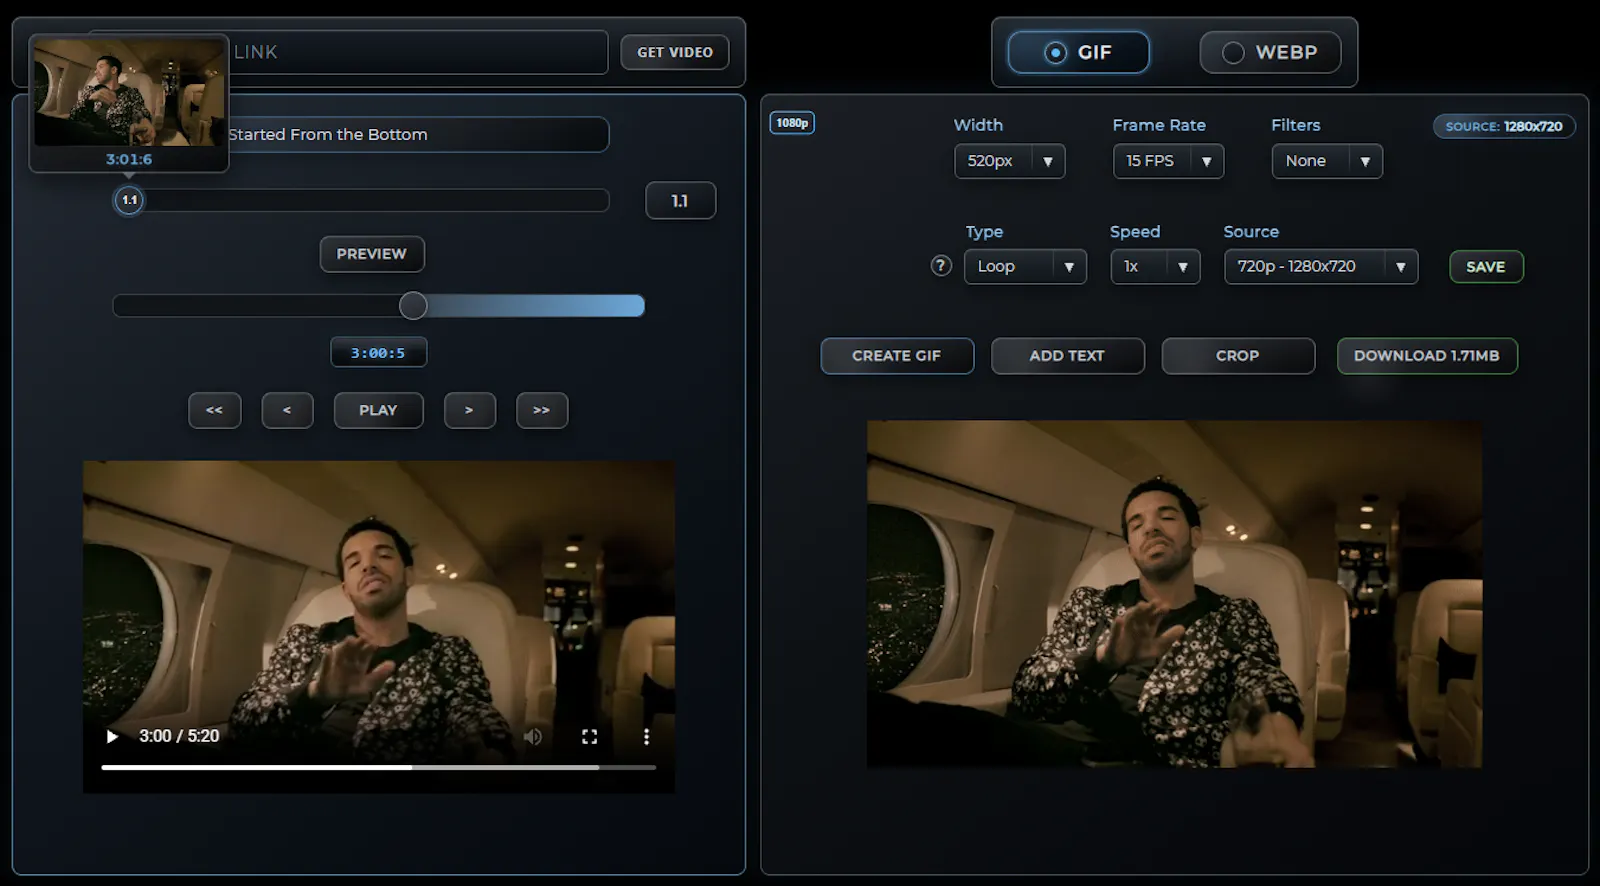Click the PREVIEW button
The width and height of the screenshot is (1600, 886).
coord(372,254)
